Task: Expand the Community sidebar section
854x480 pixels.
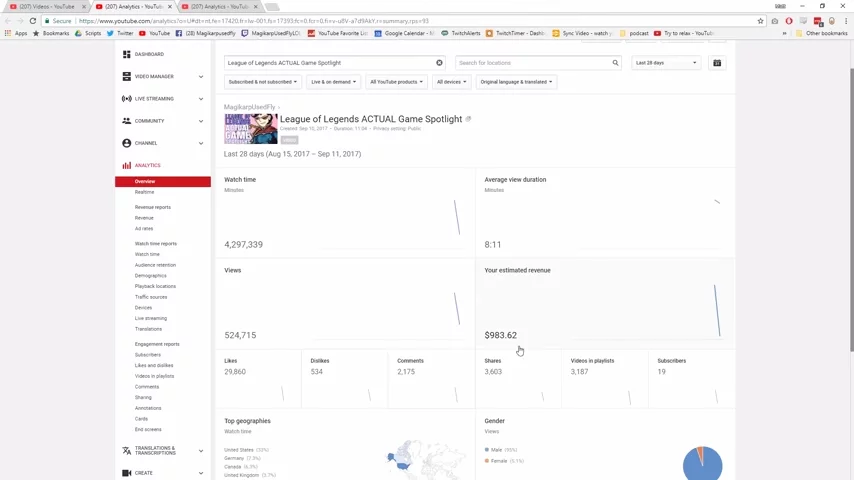Action: coord(200,121)
